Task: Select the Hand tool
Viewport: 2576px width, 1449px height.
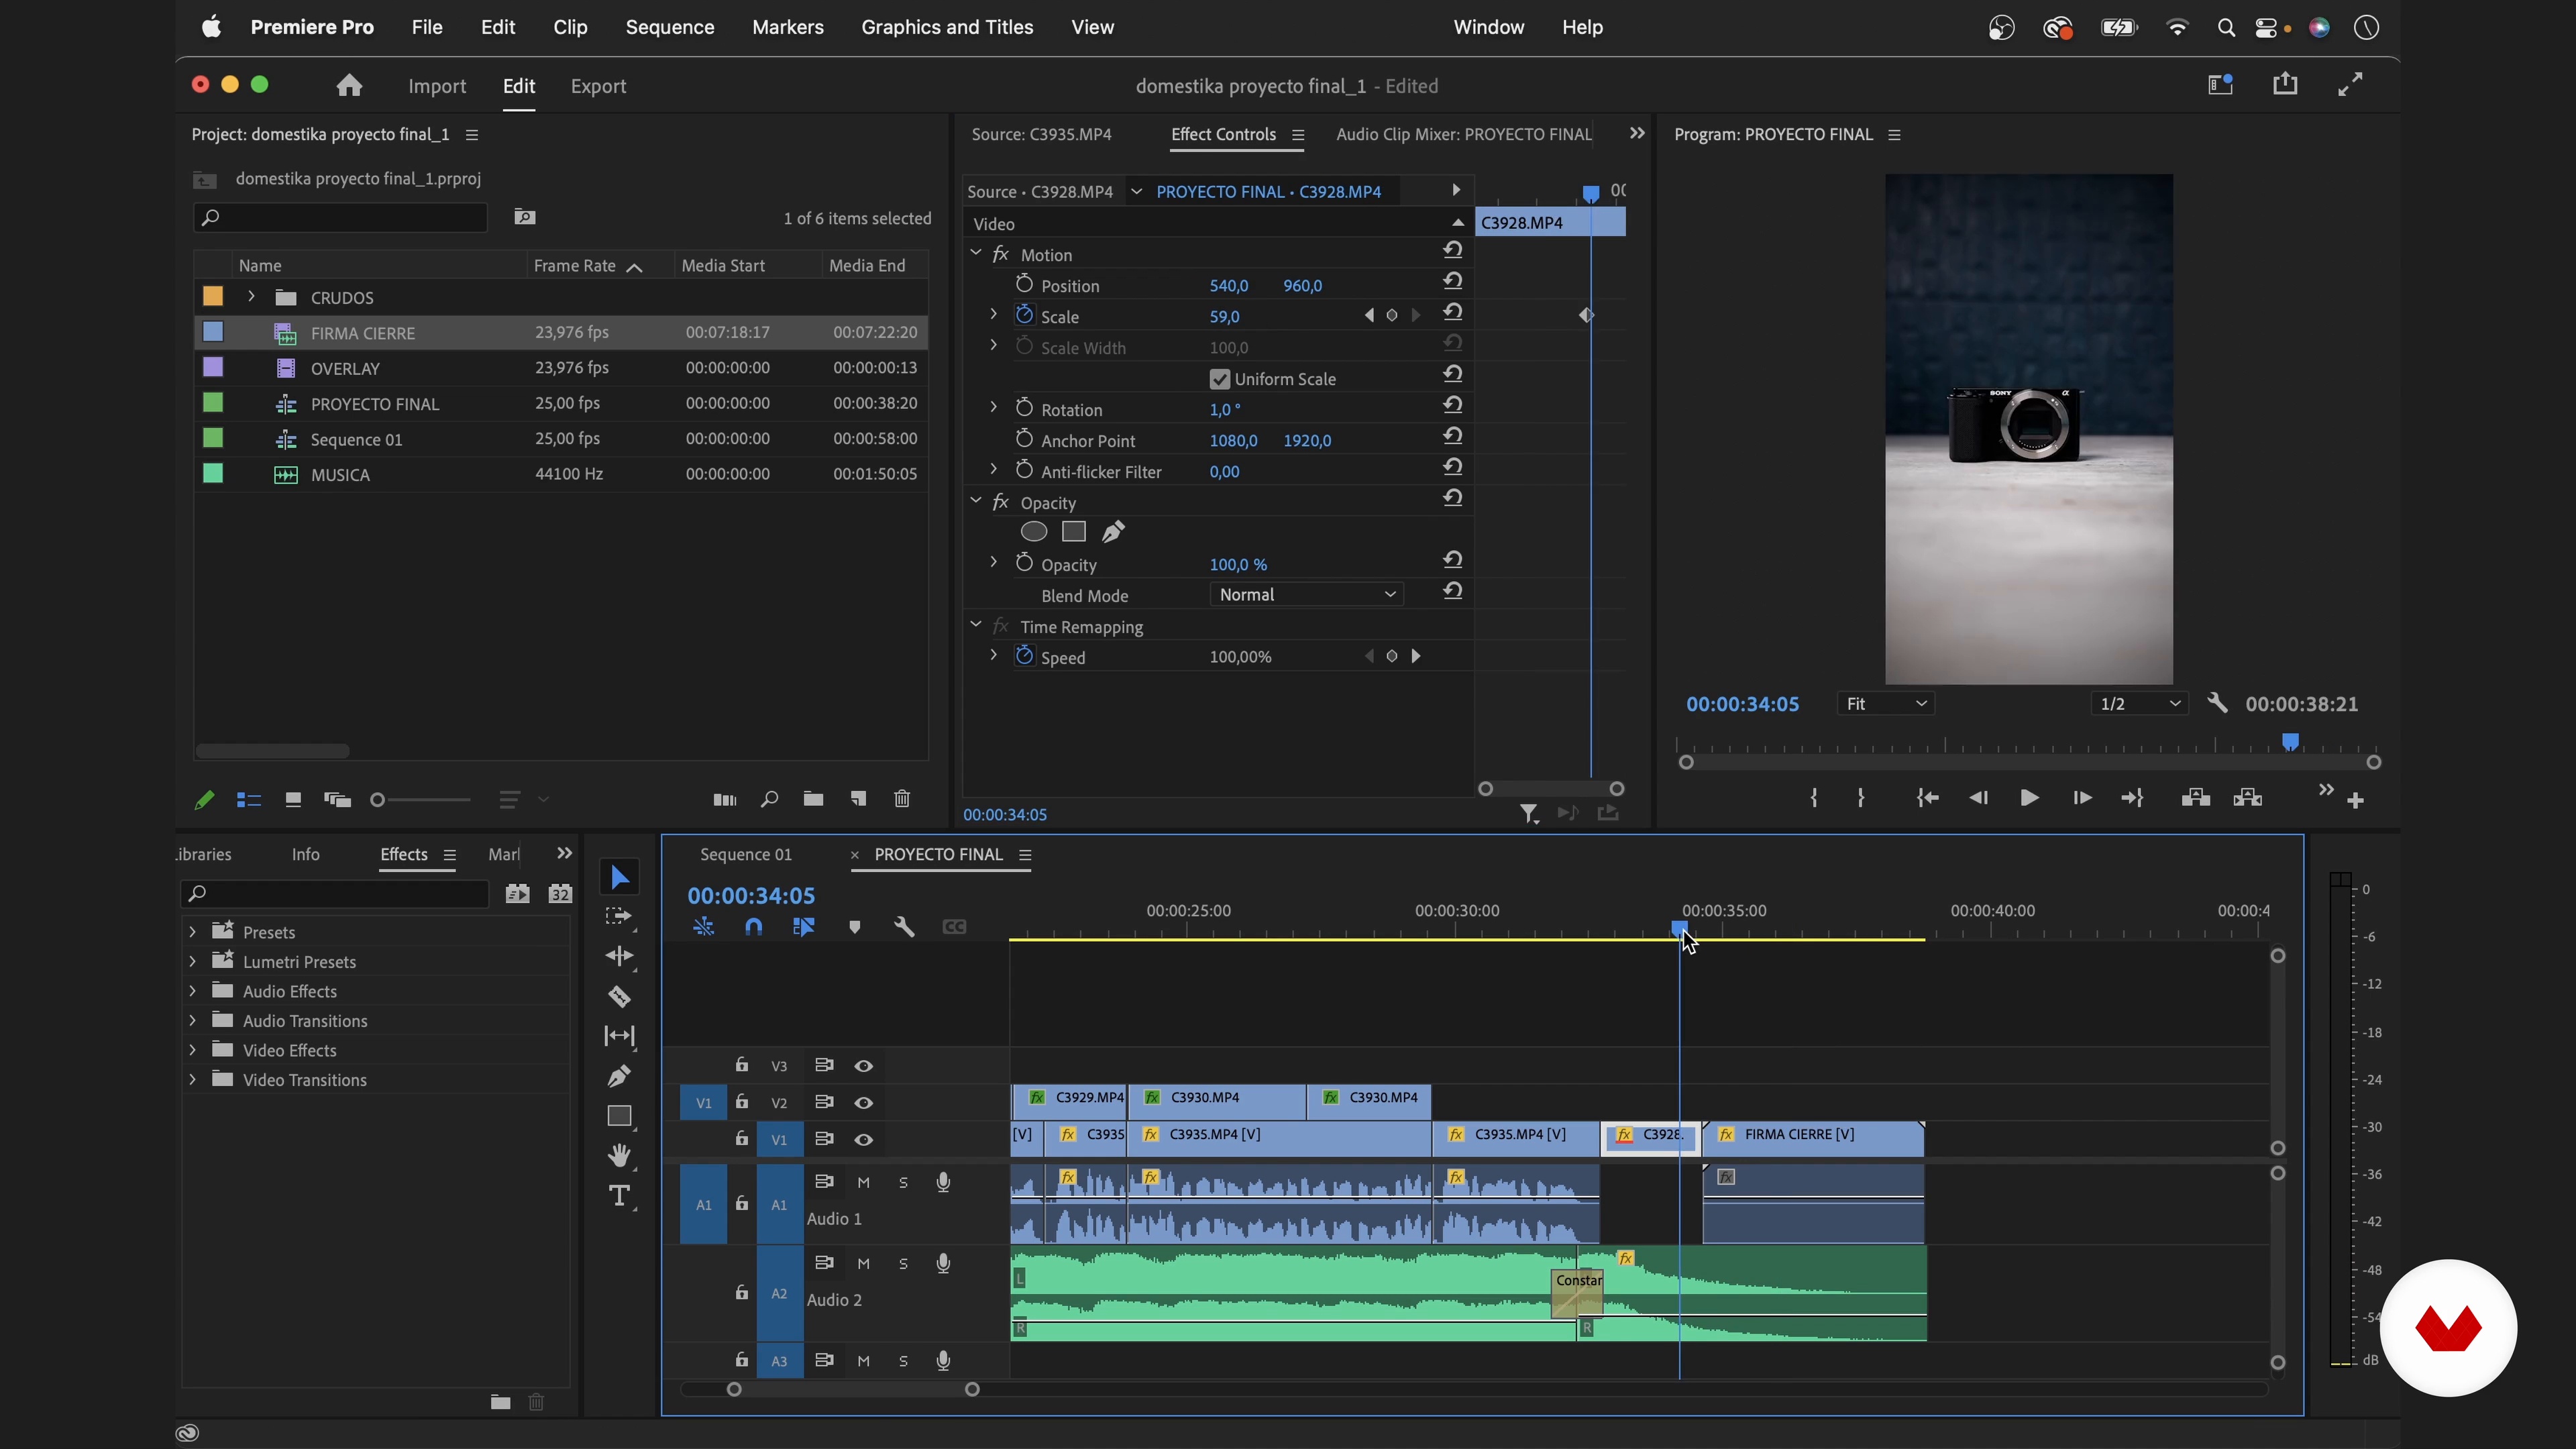Action: click(619, 1156)
